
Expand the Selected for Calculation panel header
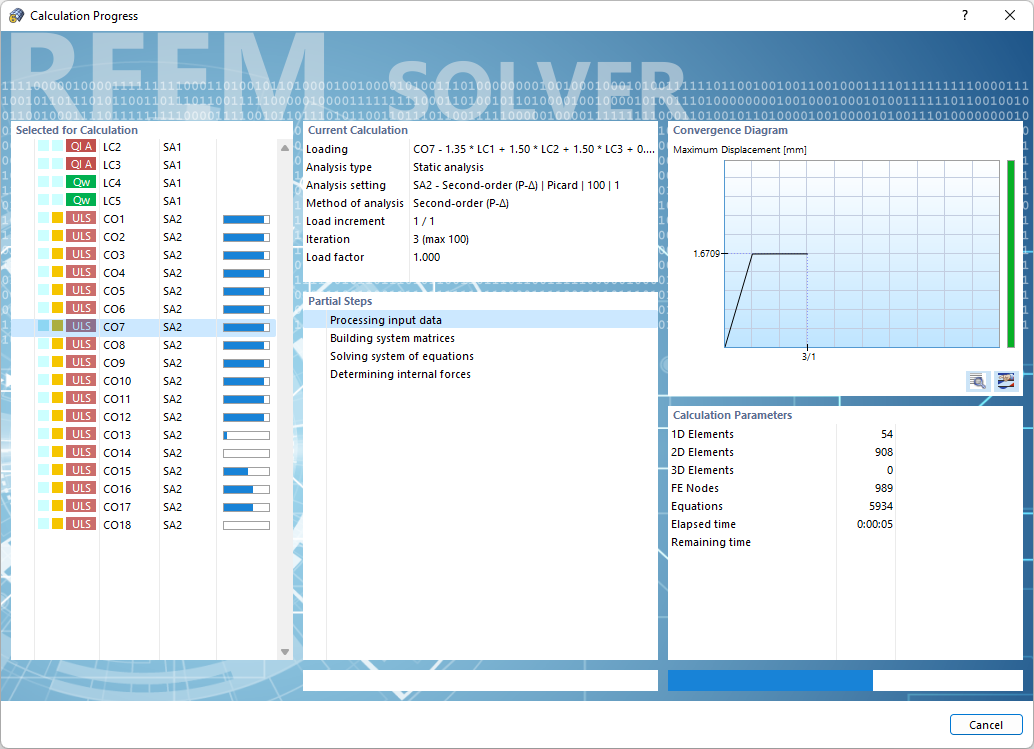tap(77, 130)
